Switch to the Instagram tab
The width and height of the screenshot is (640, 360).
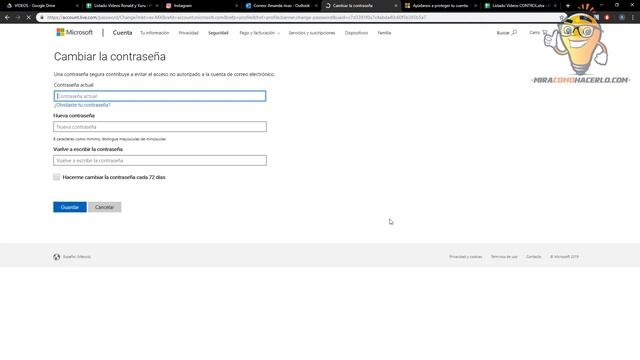182,6
